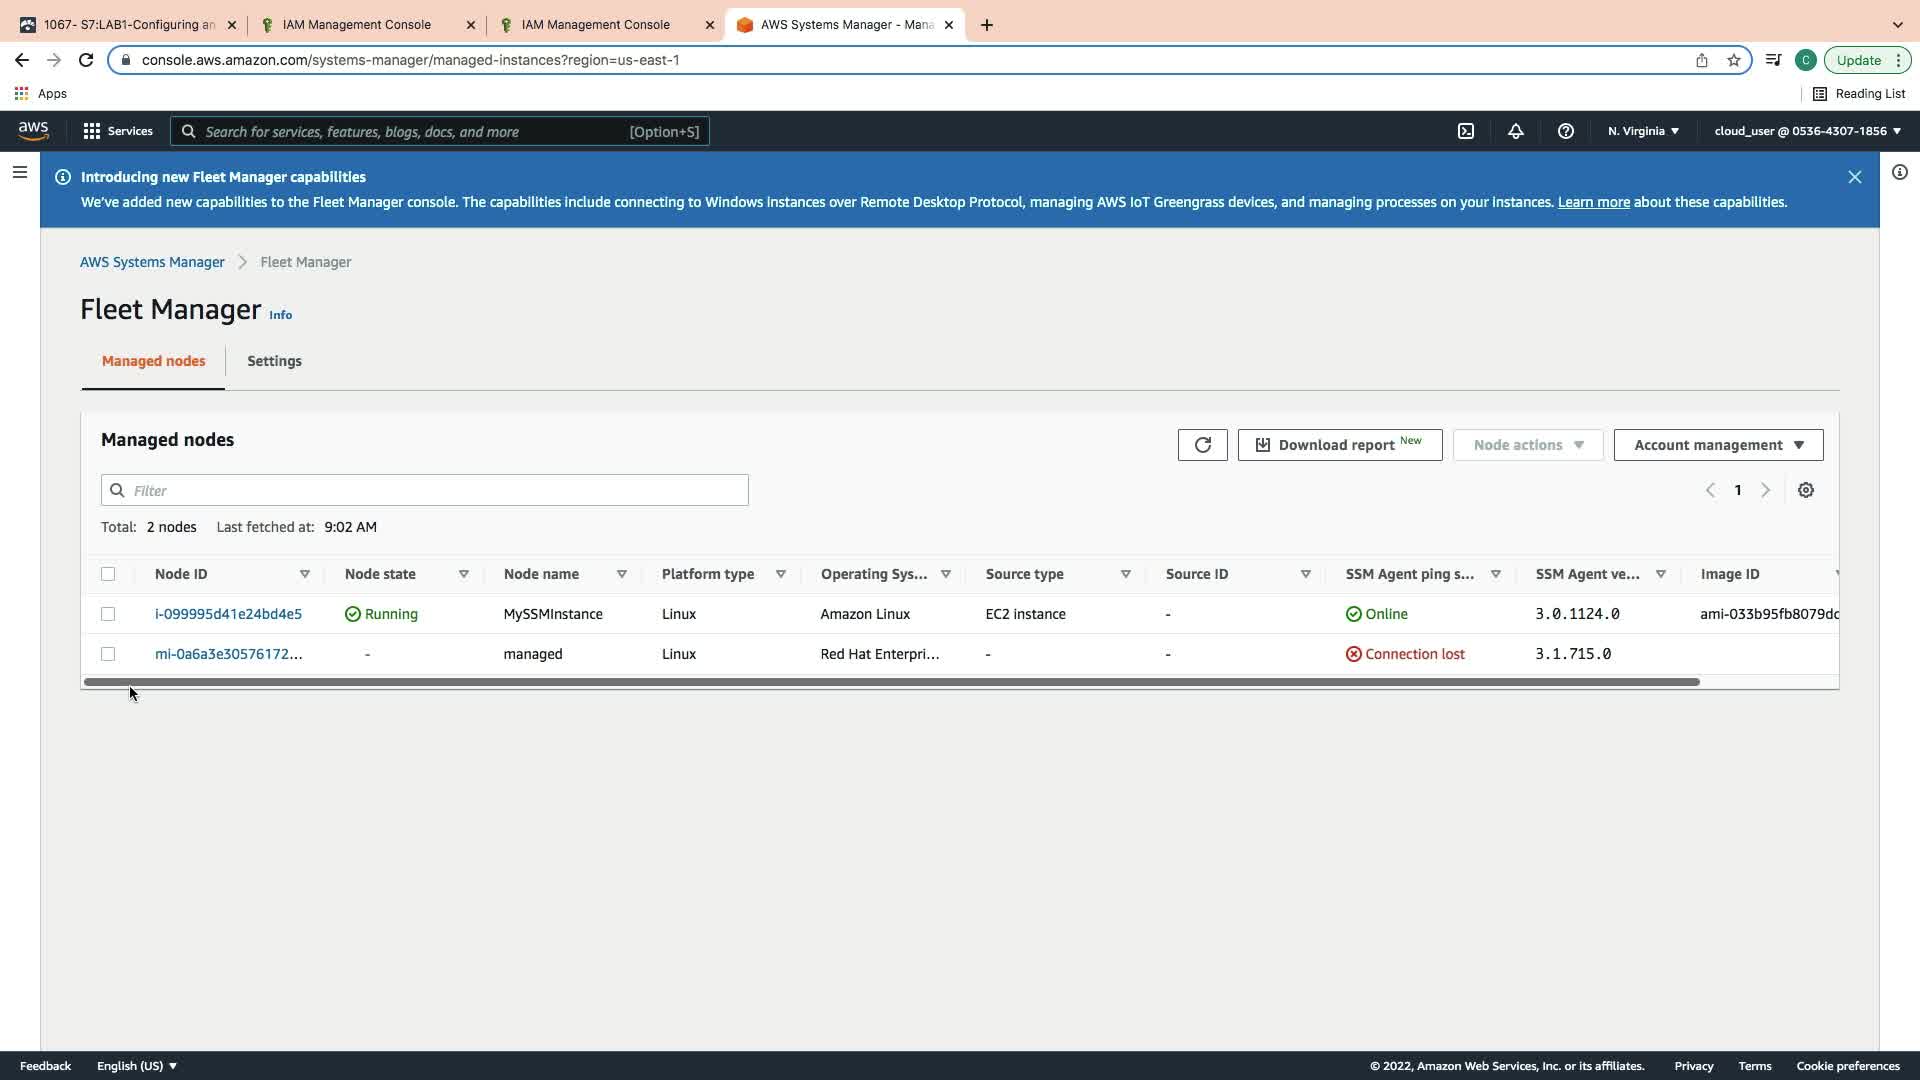Open the left navigation hamburger menu
This screenshot has width=1920, height=1080.
pos(19,173)
